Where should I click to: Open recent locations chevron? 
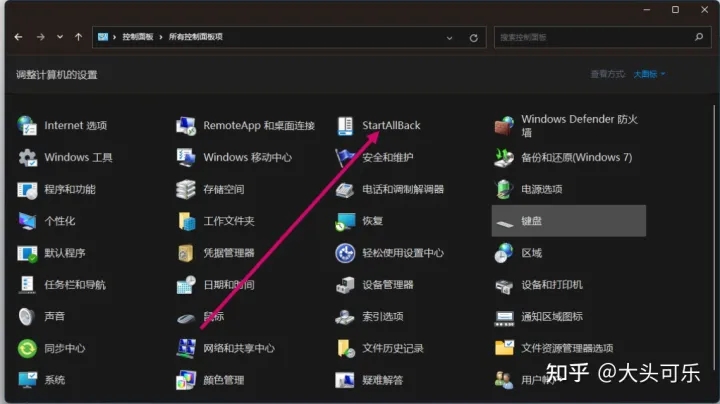60,37
